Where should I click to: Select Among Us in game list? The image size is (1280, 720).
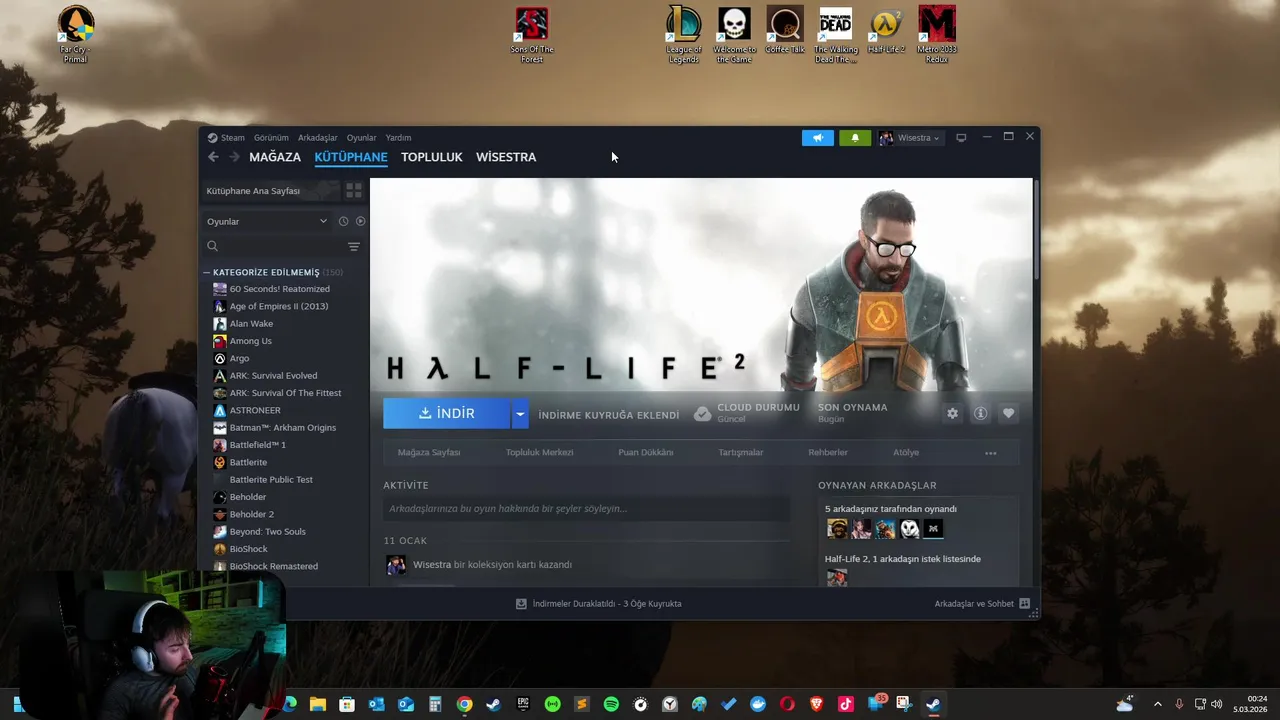[x=251, y=341]
